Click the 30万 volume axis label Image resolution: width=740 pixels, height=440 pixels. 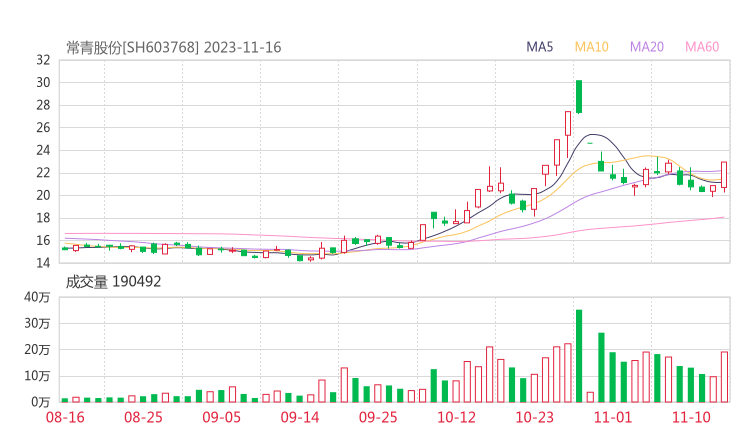(37, 323)
